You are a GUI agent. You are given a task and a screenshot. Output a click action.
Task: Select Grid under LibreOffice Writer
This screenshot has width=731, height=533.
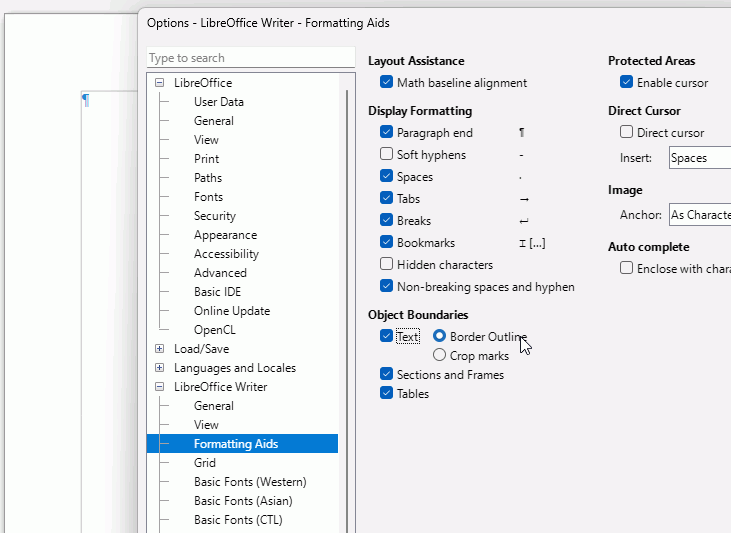pos(205,463)
